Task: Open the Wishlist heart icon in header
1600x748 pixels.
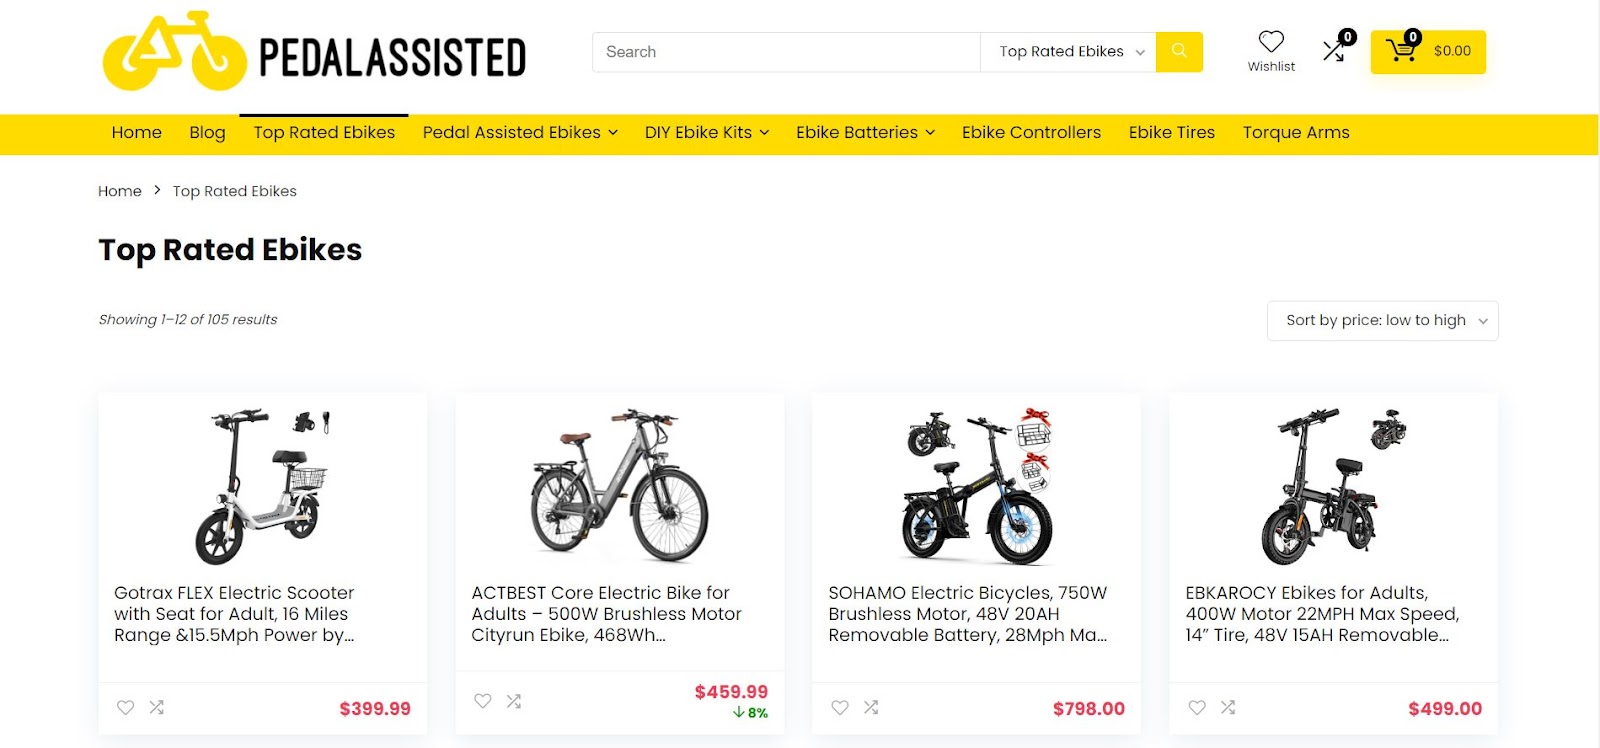Action: pyautogui.click(x=1271, y=42)
